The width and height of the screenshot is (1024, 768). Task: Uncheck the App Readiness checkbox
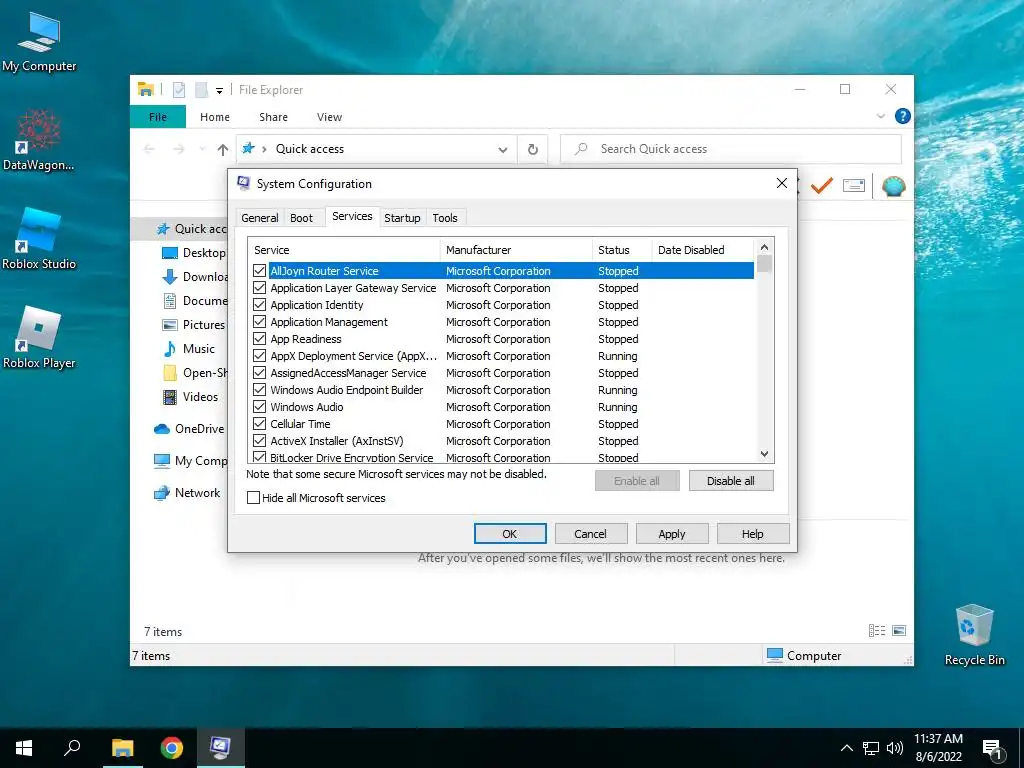point(259,338)
